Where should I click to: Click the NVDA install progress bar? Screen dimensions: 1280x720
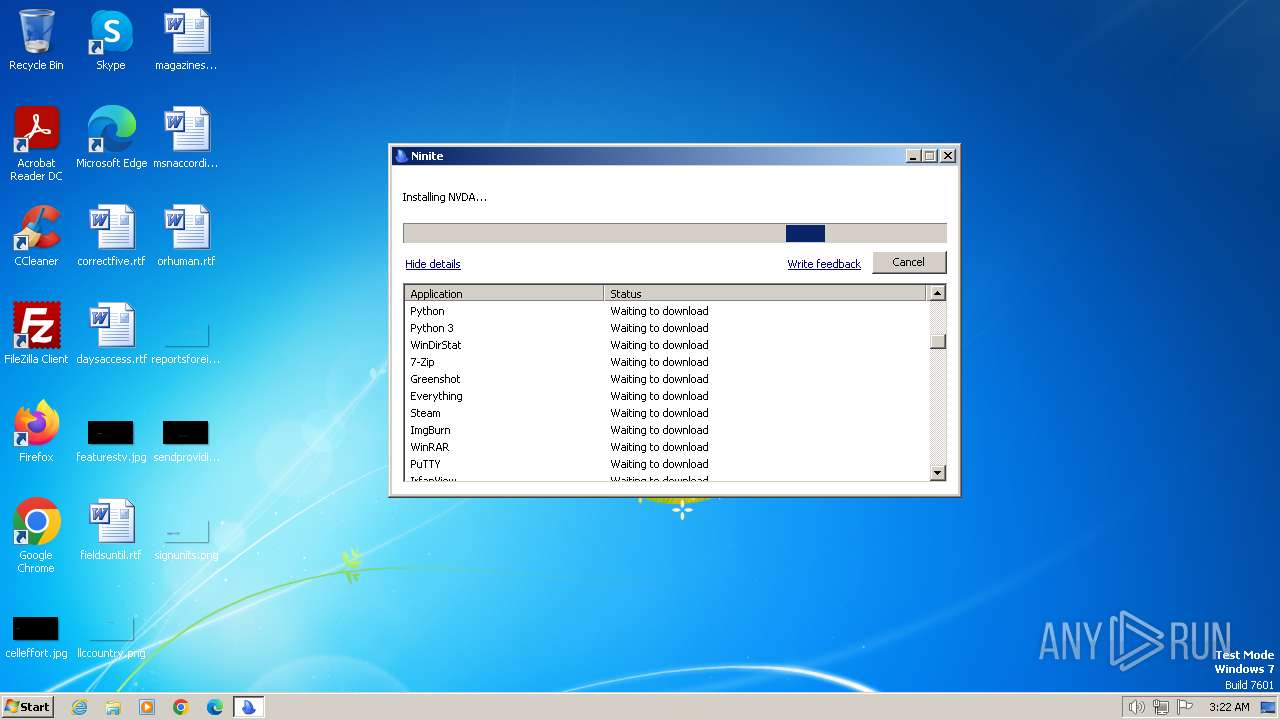point(675,233)
